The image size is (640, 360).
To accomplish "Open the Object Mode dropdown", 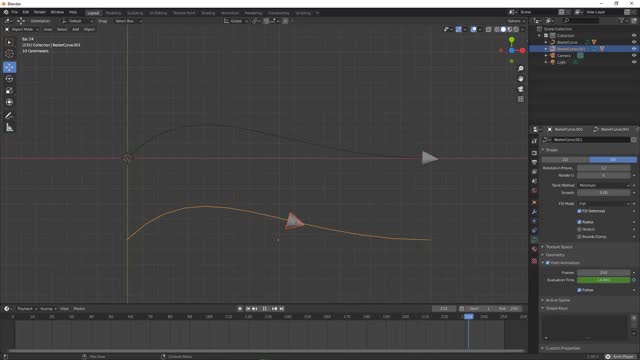I will [x=22, y=29].
